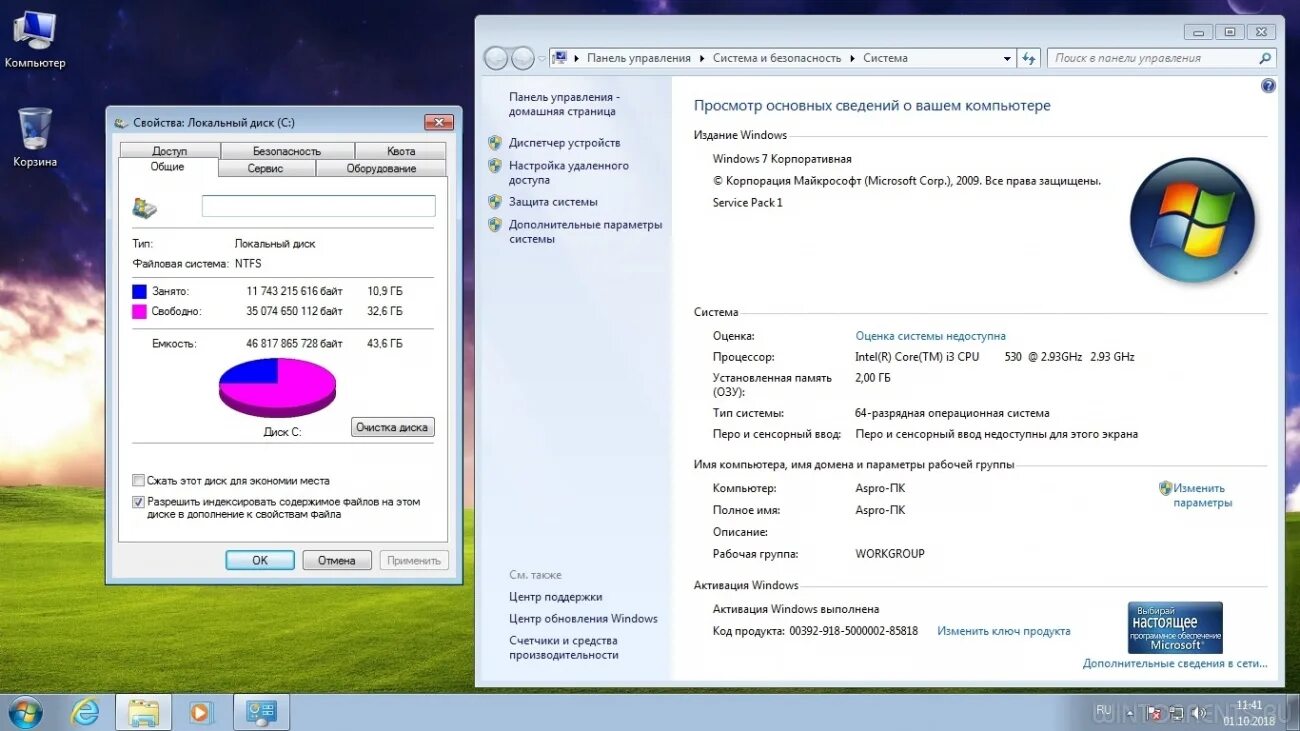Viewport: 1300px width, 731px height.
Task: Click the drive icon in disk properties
Action: click(x=145, y=208)
